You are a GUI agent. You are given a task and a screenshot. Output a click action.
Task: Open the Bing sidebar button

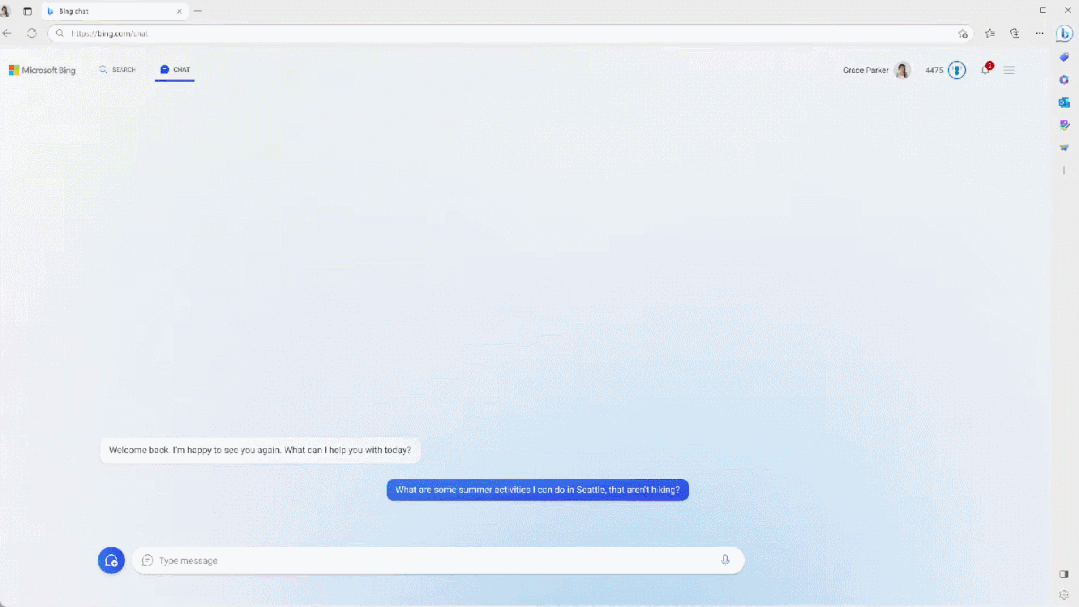click(x=1065, y=33)
